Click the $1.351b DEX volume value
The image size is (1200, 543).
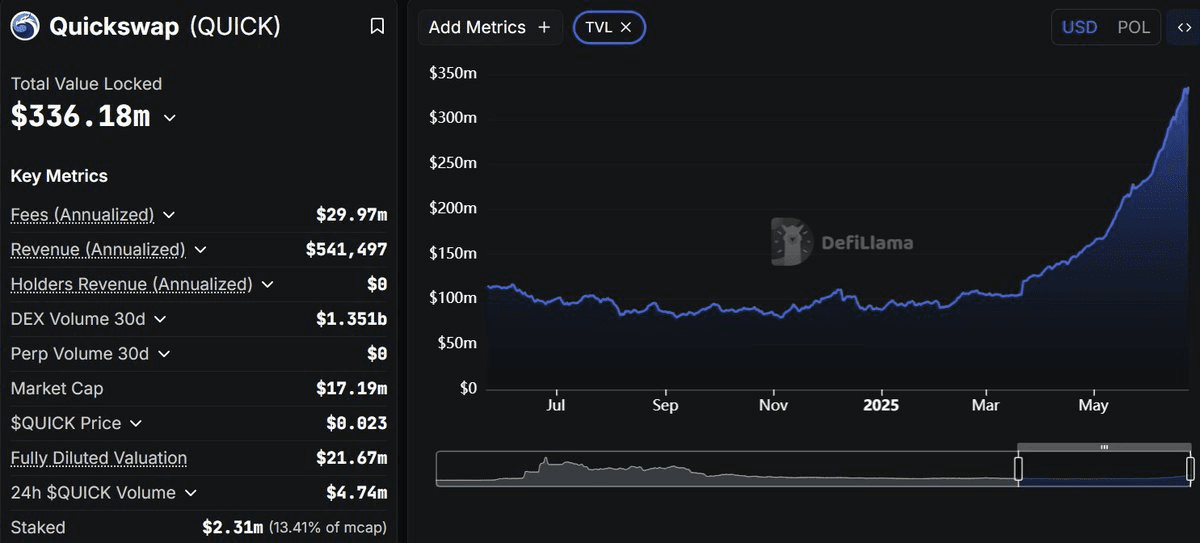tap(352, 319)
